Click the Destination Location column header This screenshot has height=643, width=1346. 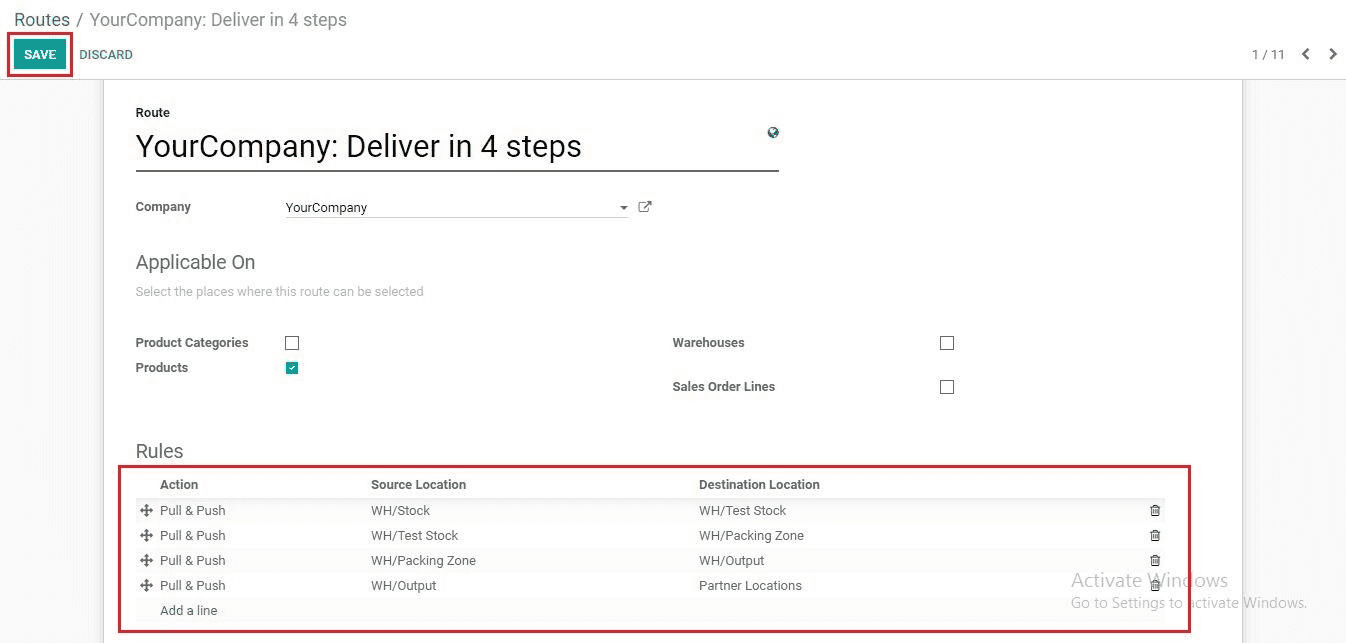pos(759,485)
